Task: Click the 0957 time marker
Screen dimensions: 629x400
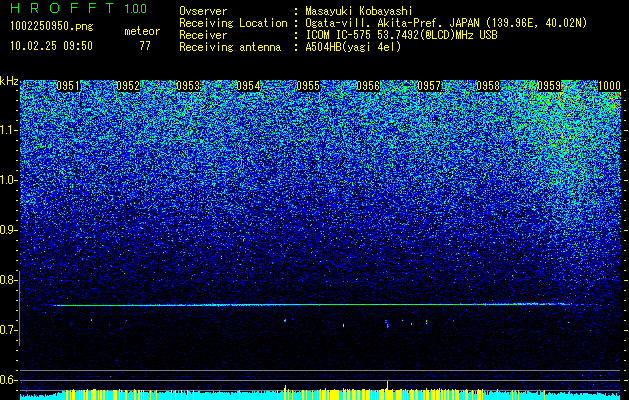Action: [429, 86]
